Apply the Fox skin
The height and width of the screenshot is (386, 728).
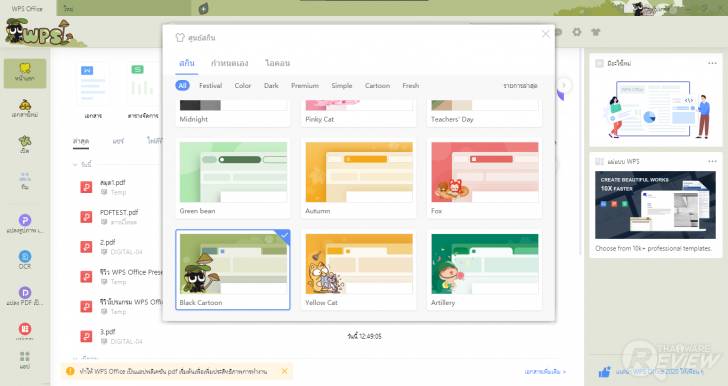(x=484, y=178)
